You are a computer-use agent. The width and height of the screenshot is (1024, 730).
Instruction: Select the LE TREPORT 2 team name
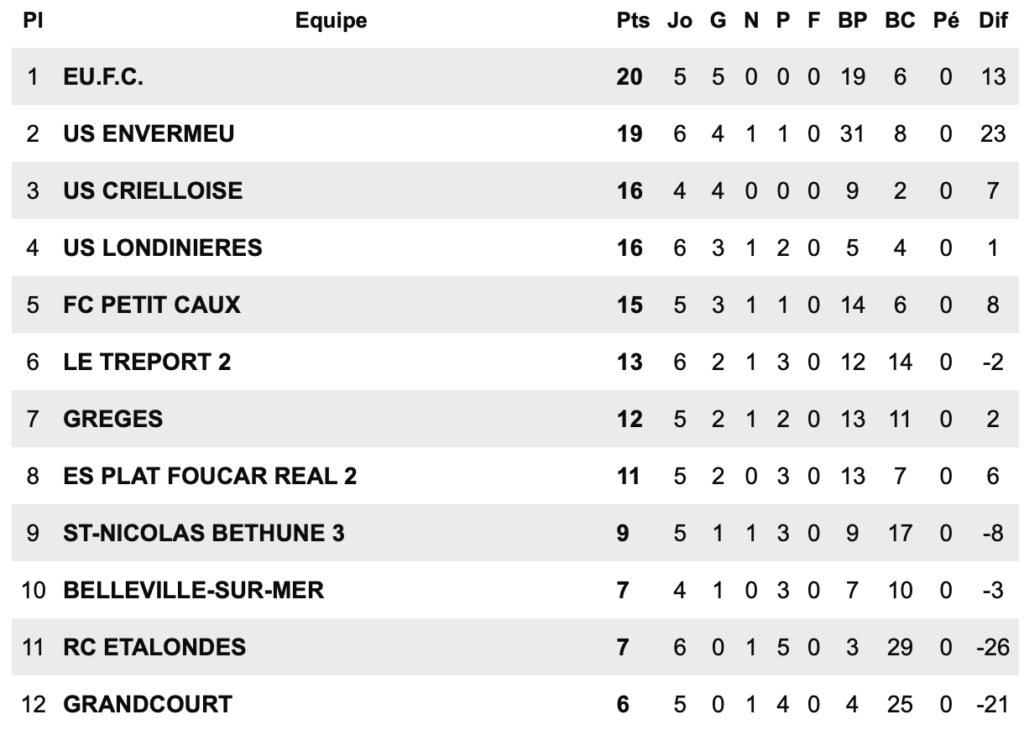tap(147, 362)
